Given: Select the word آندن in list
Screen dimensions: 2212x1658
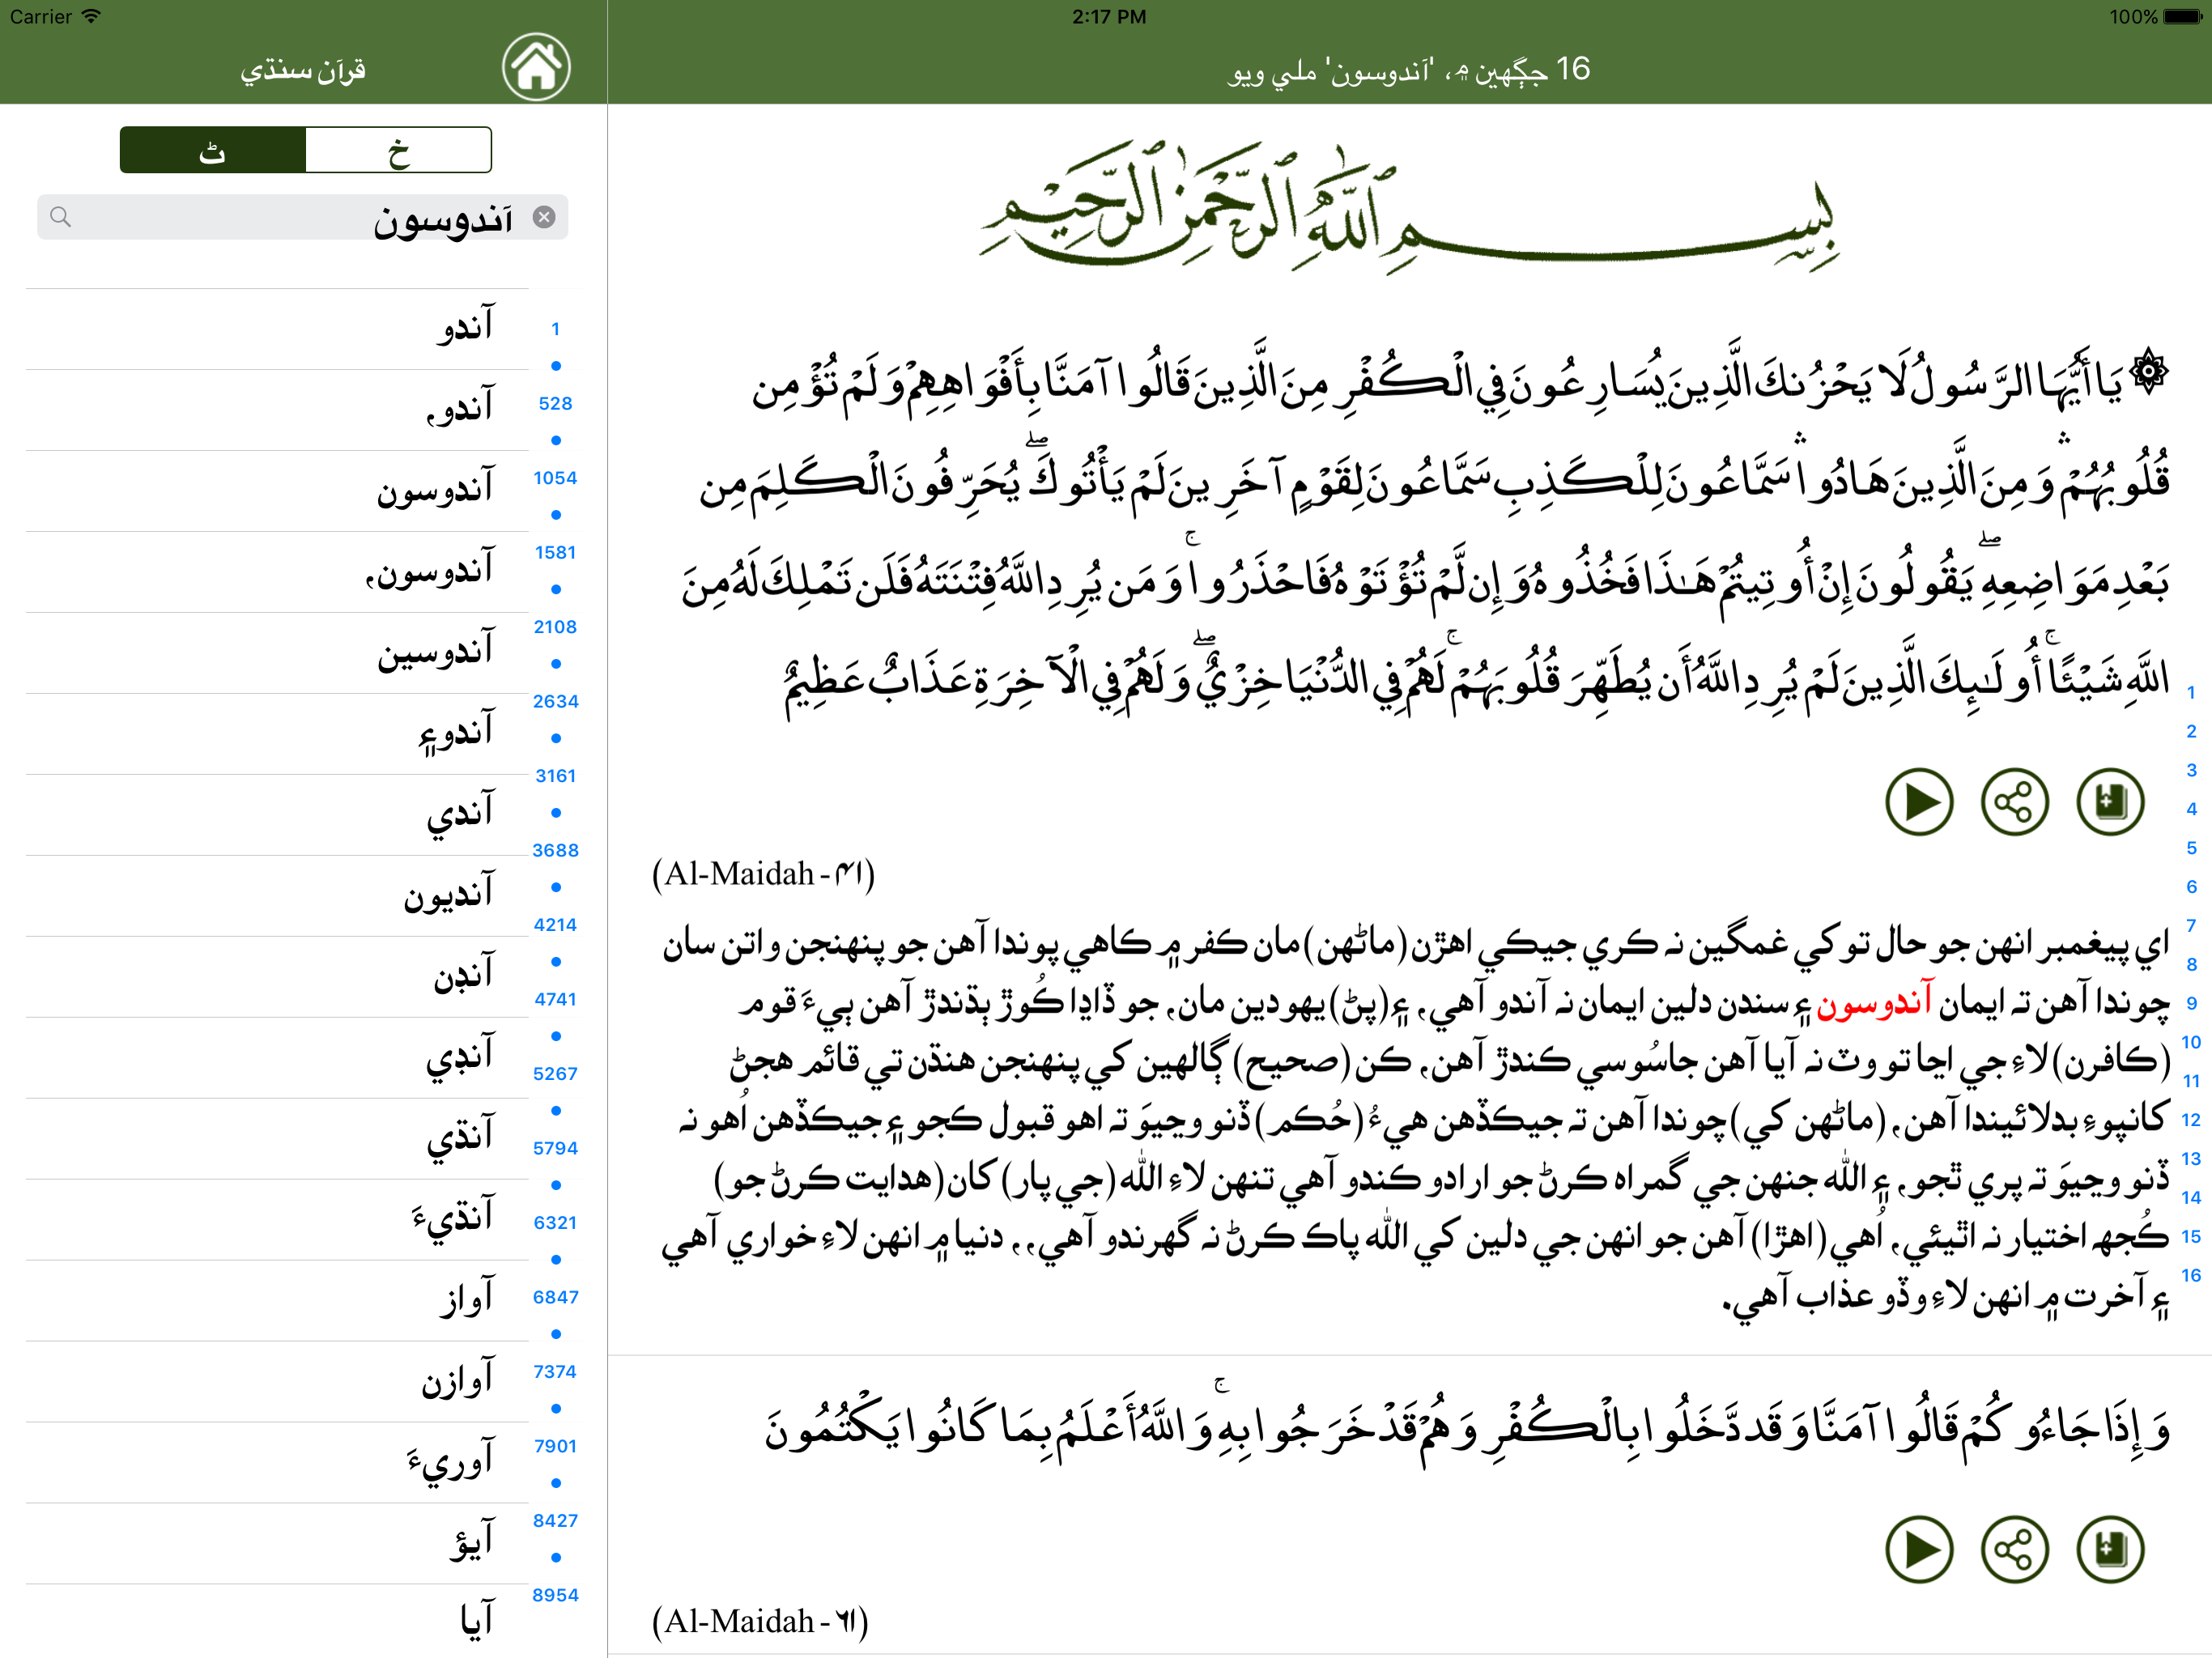Looking at the screenshot, I should (277, 977).
